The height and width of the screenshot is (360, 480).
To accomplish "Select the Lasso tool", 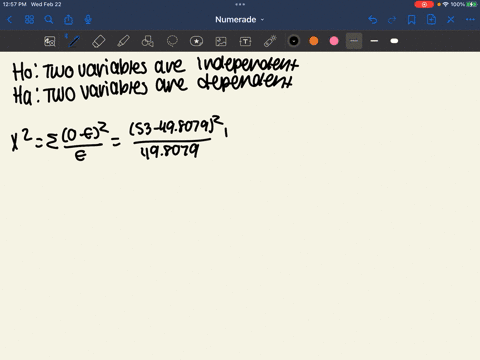I will point(172,41).
